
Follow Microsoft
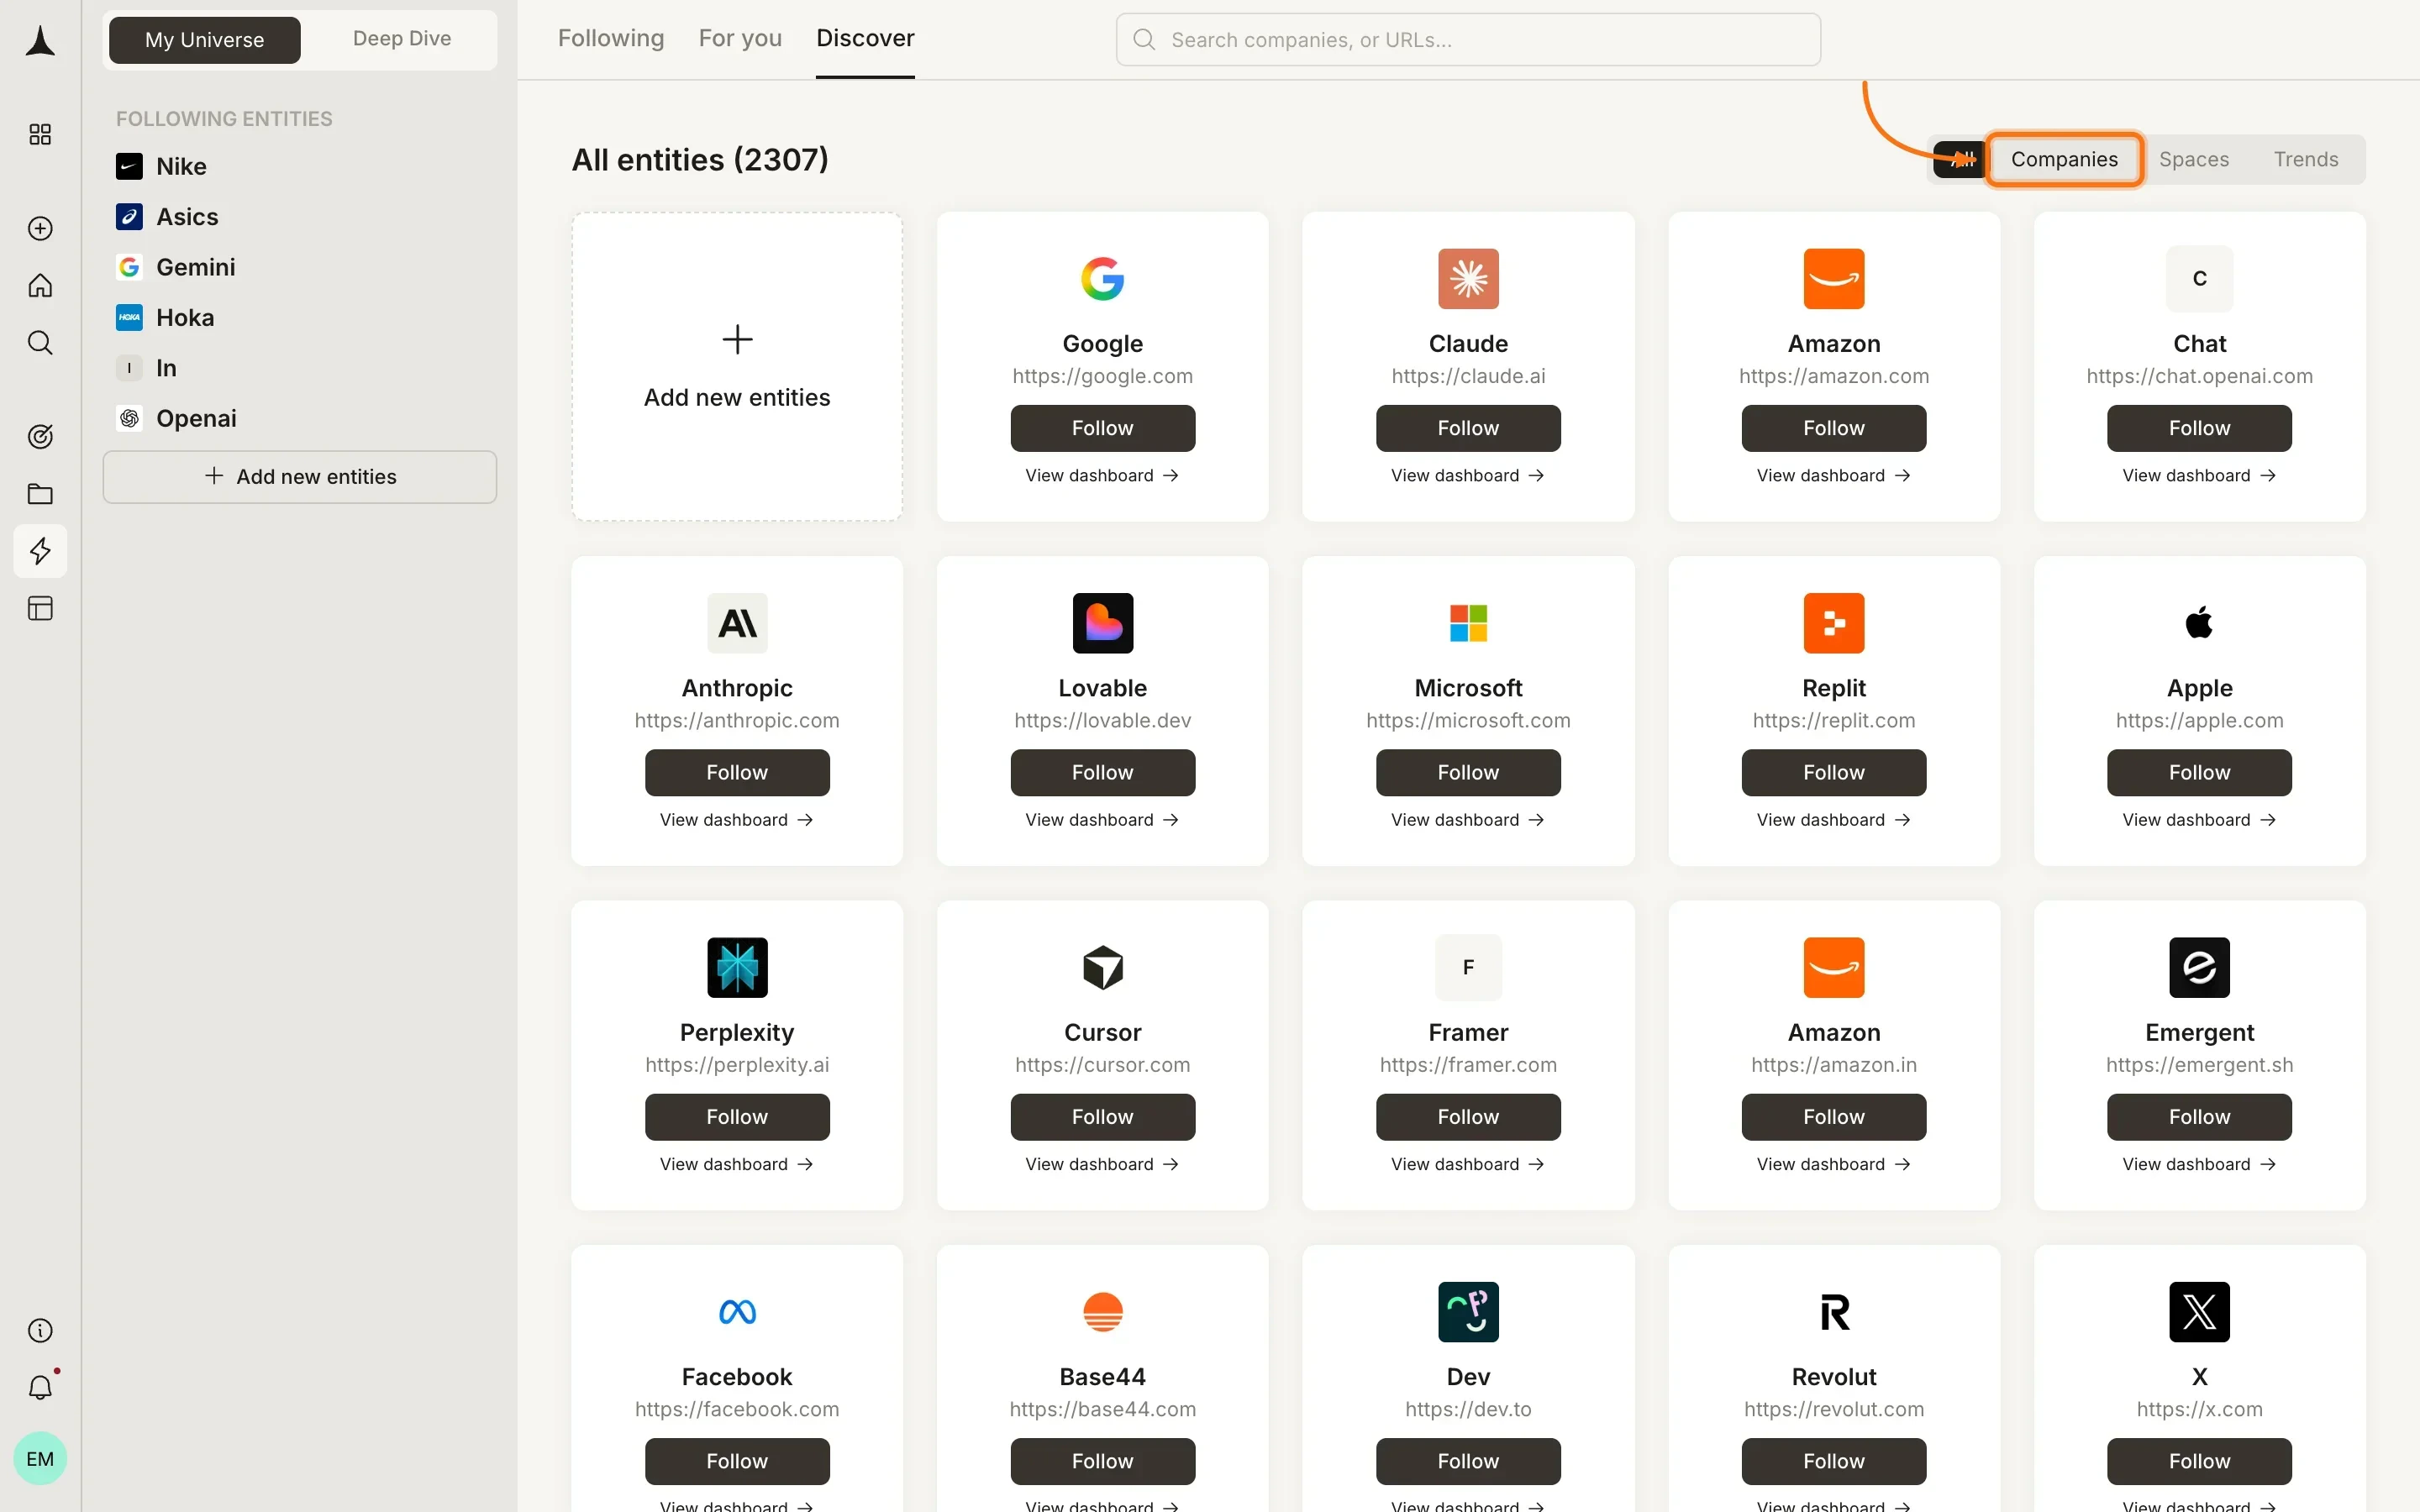(1468, 773)
